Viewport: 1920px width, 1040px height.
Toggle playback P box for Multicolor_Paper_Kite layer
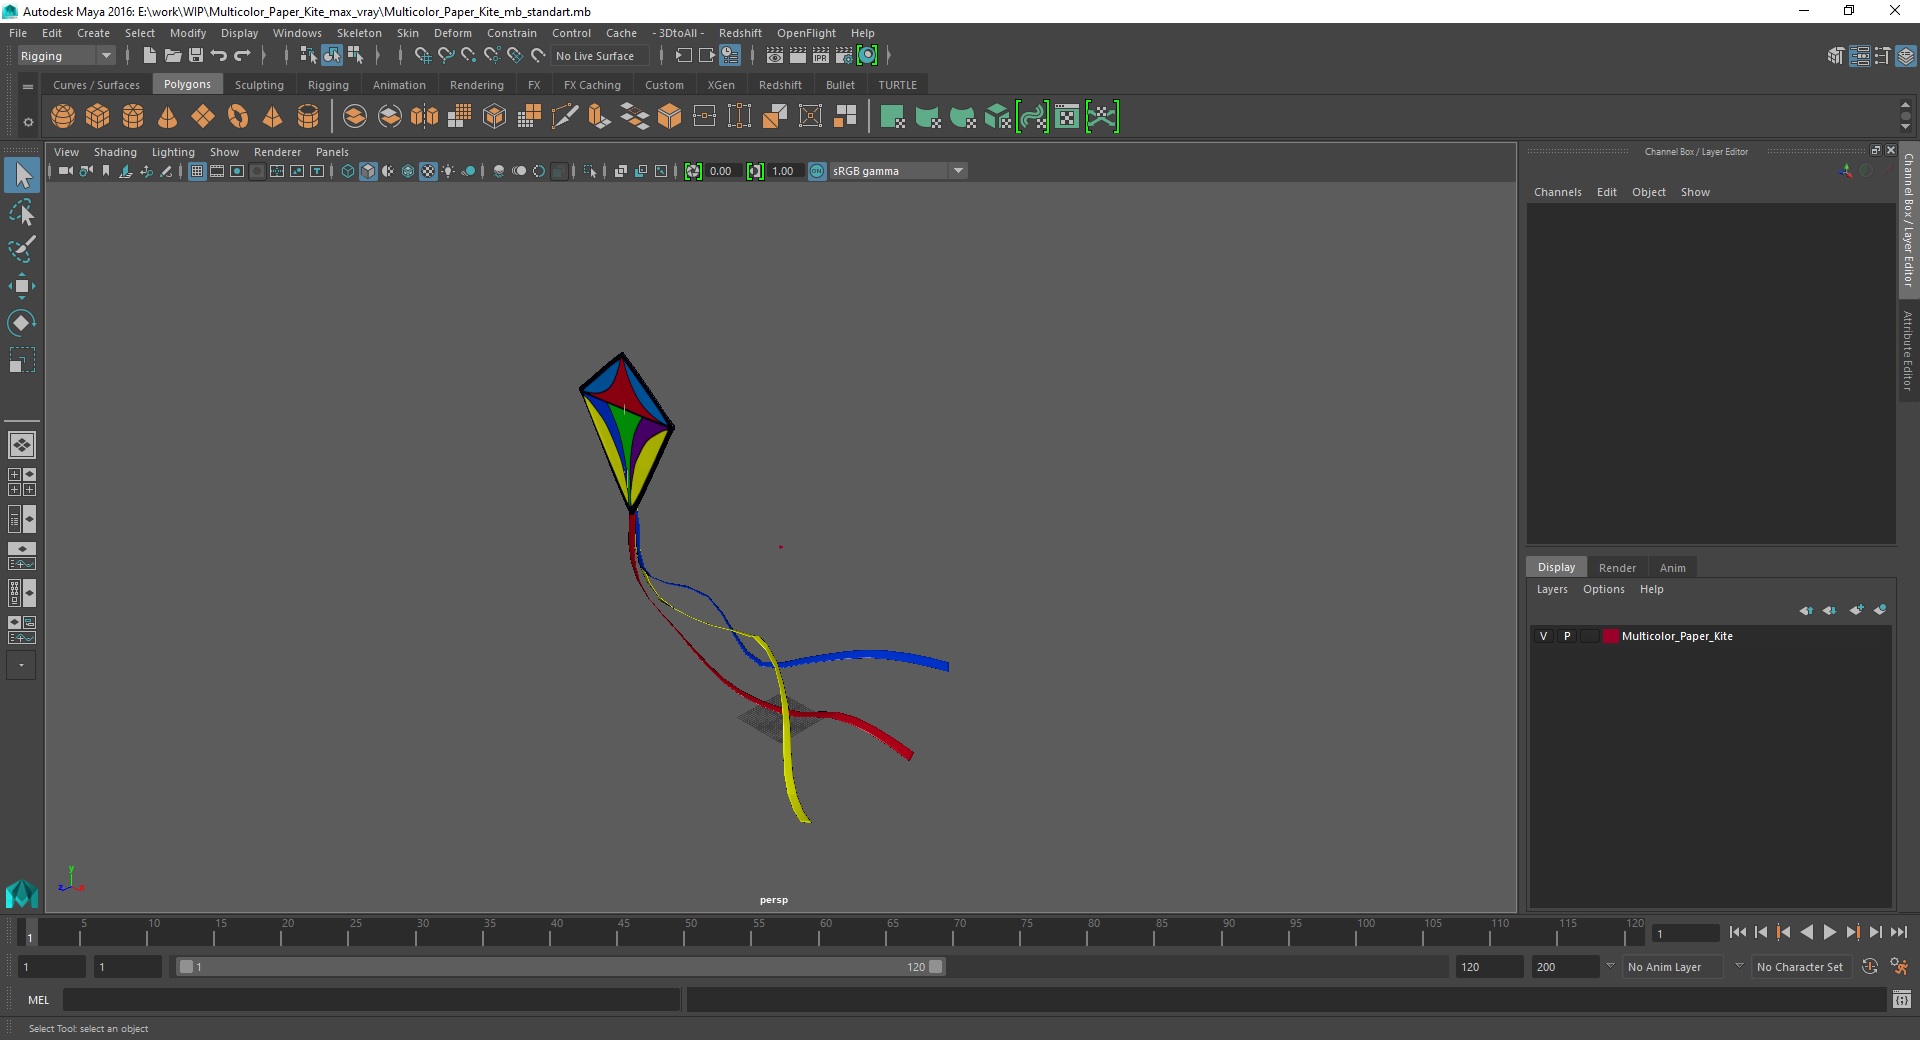(1567, 636)
